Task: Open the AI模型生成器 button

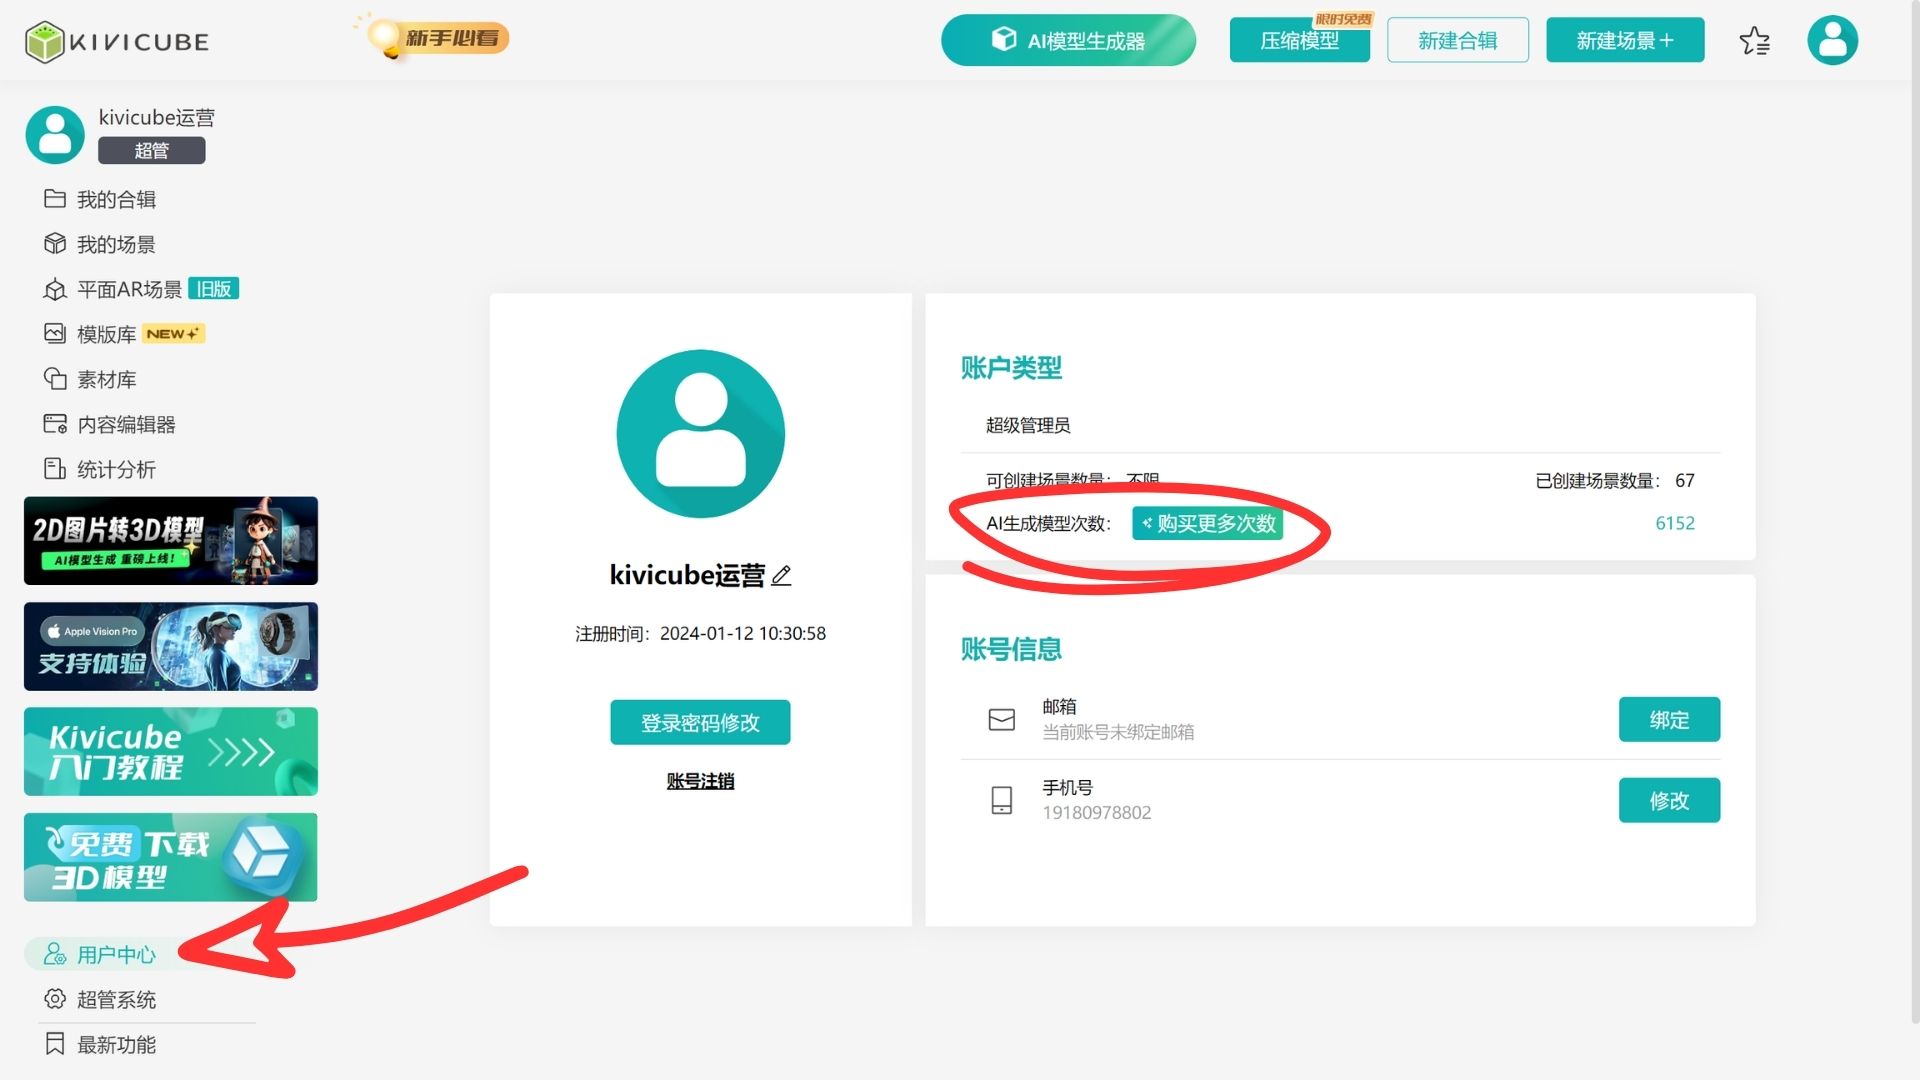Action: pyautogui.click(x=1068, y=40)
